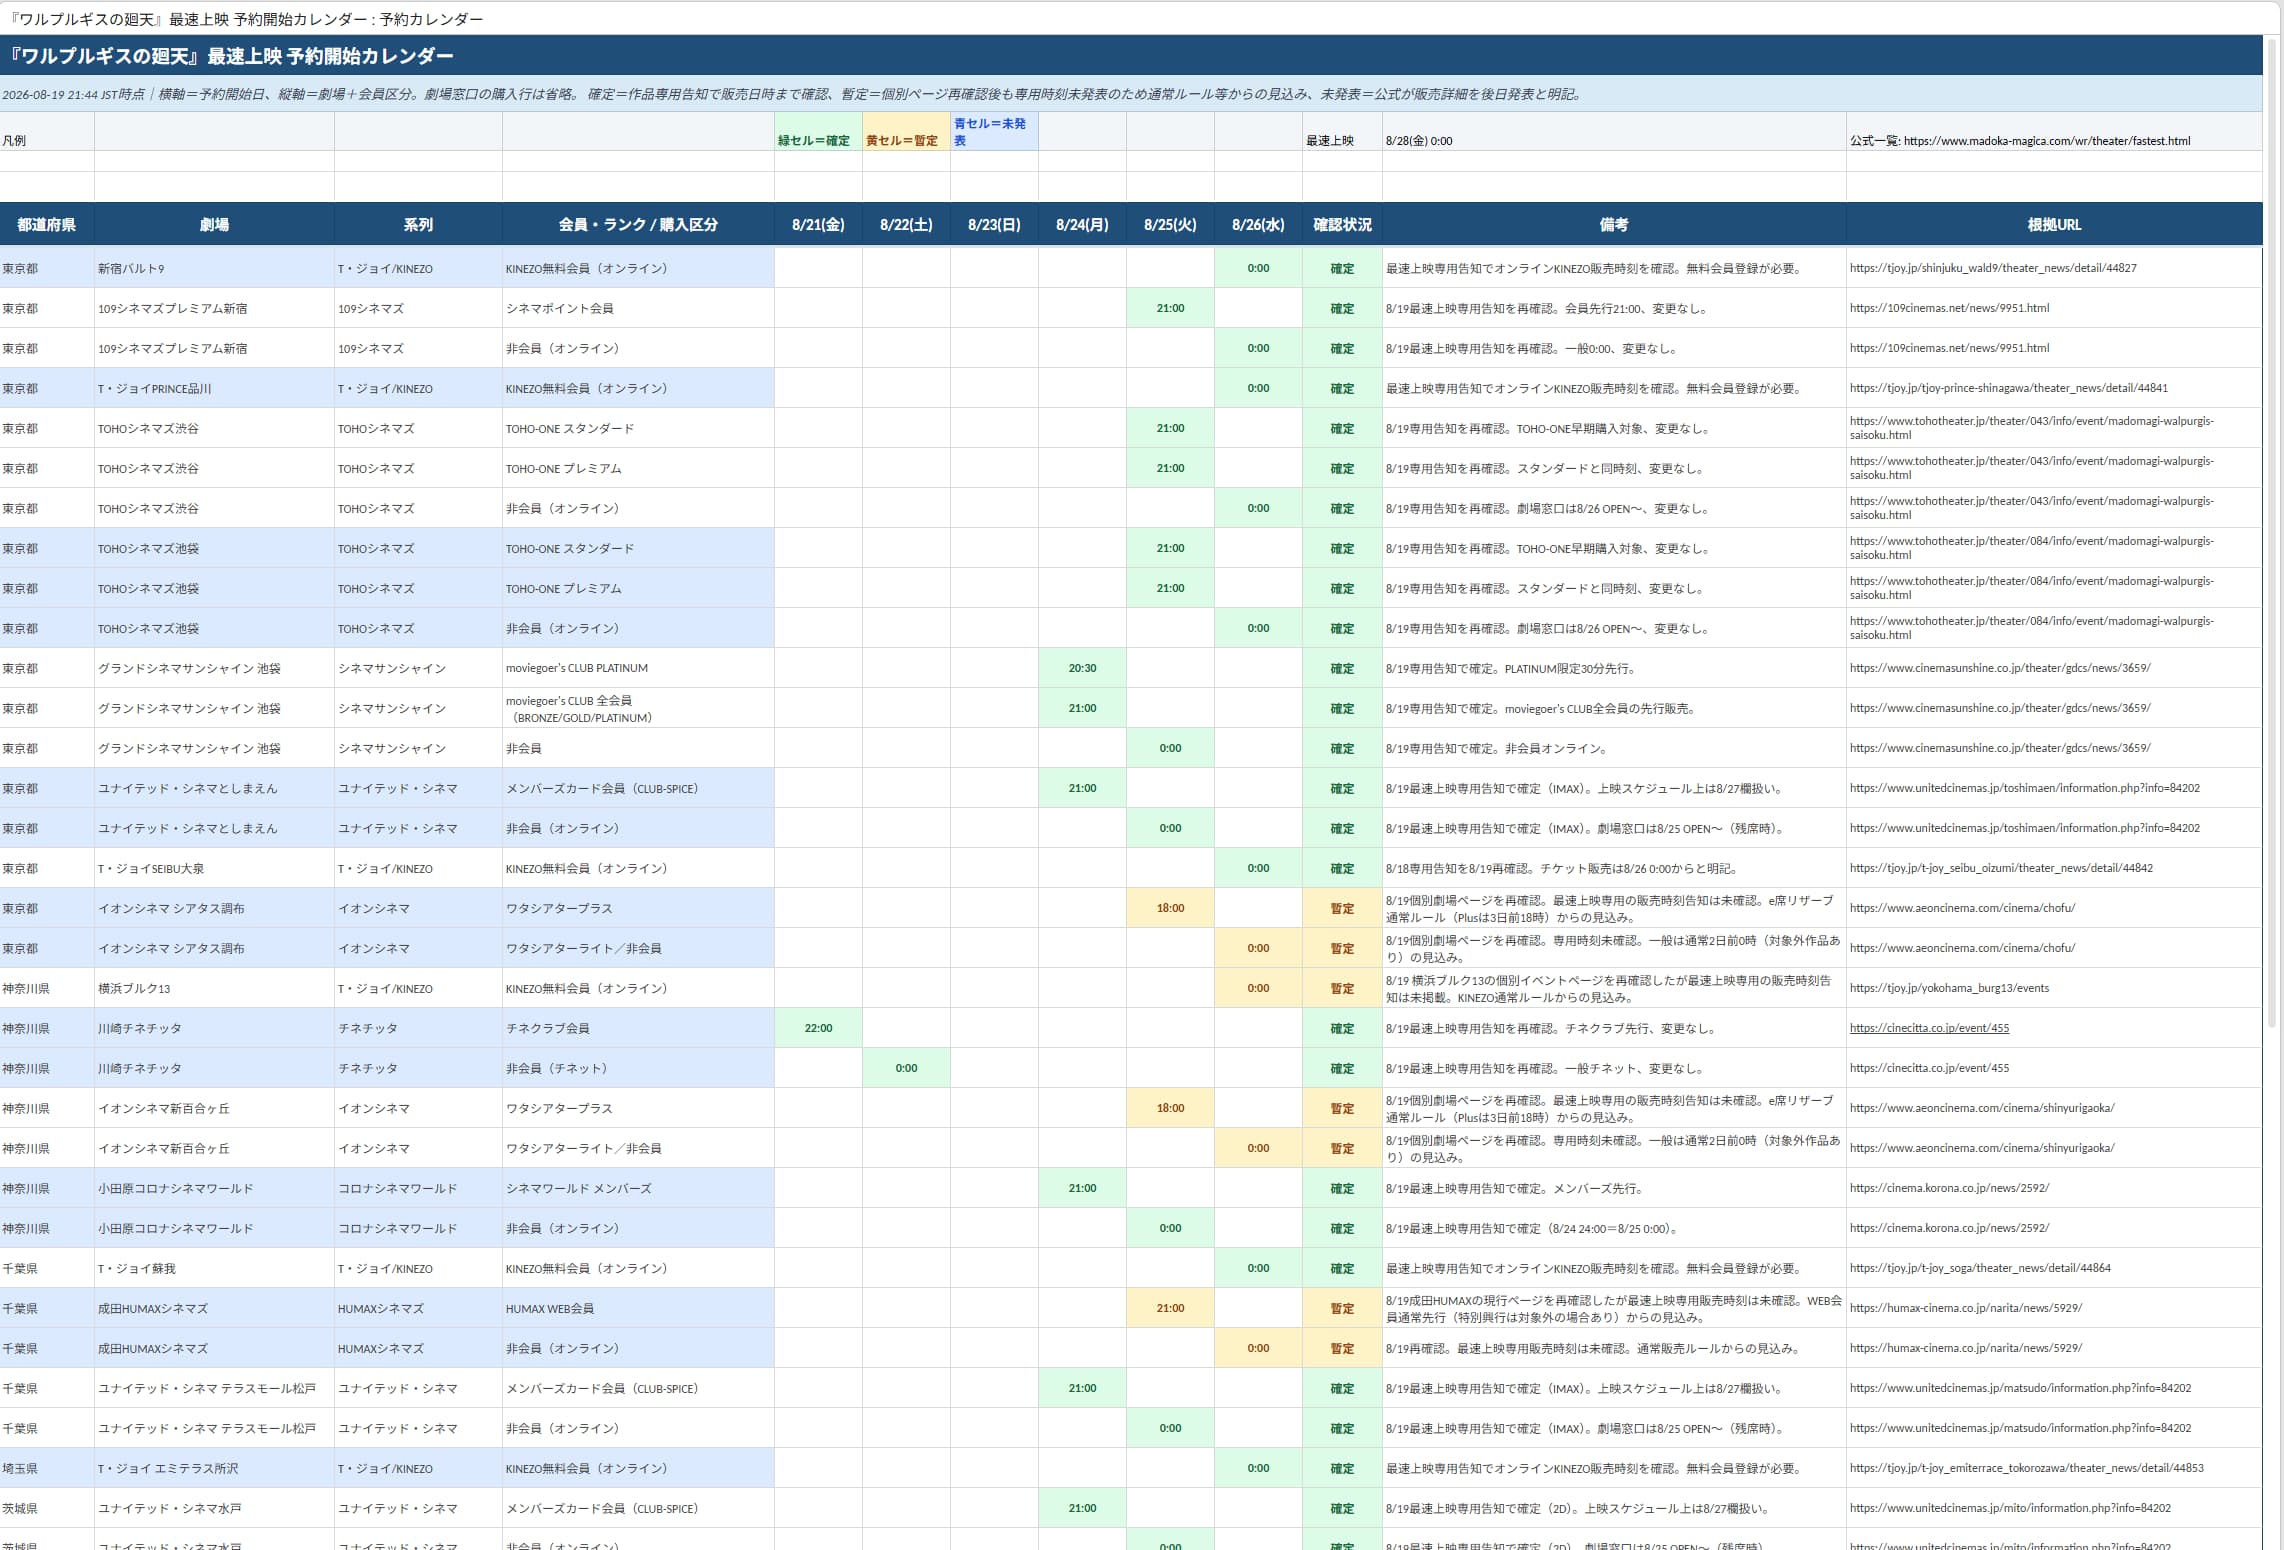The image size is (2284, 1550).
Task: Open the shinjuku_wald9 theater news URL
Action: 1993,268
